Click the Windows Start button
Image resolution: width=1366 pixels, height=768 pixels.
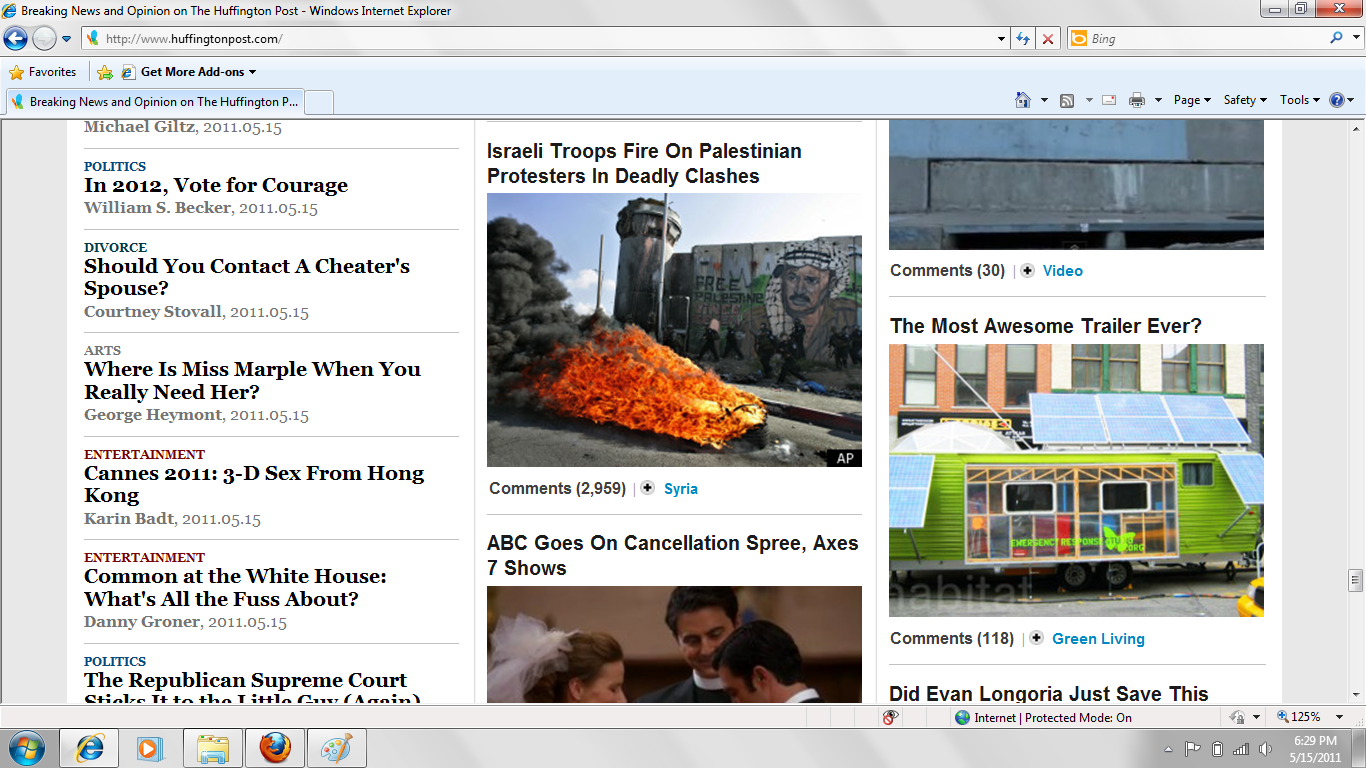[x=26, y=748]
